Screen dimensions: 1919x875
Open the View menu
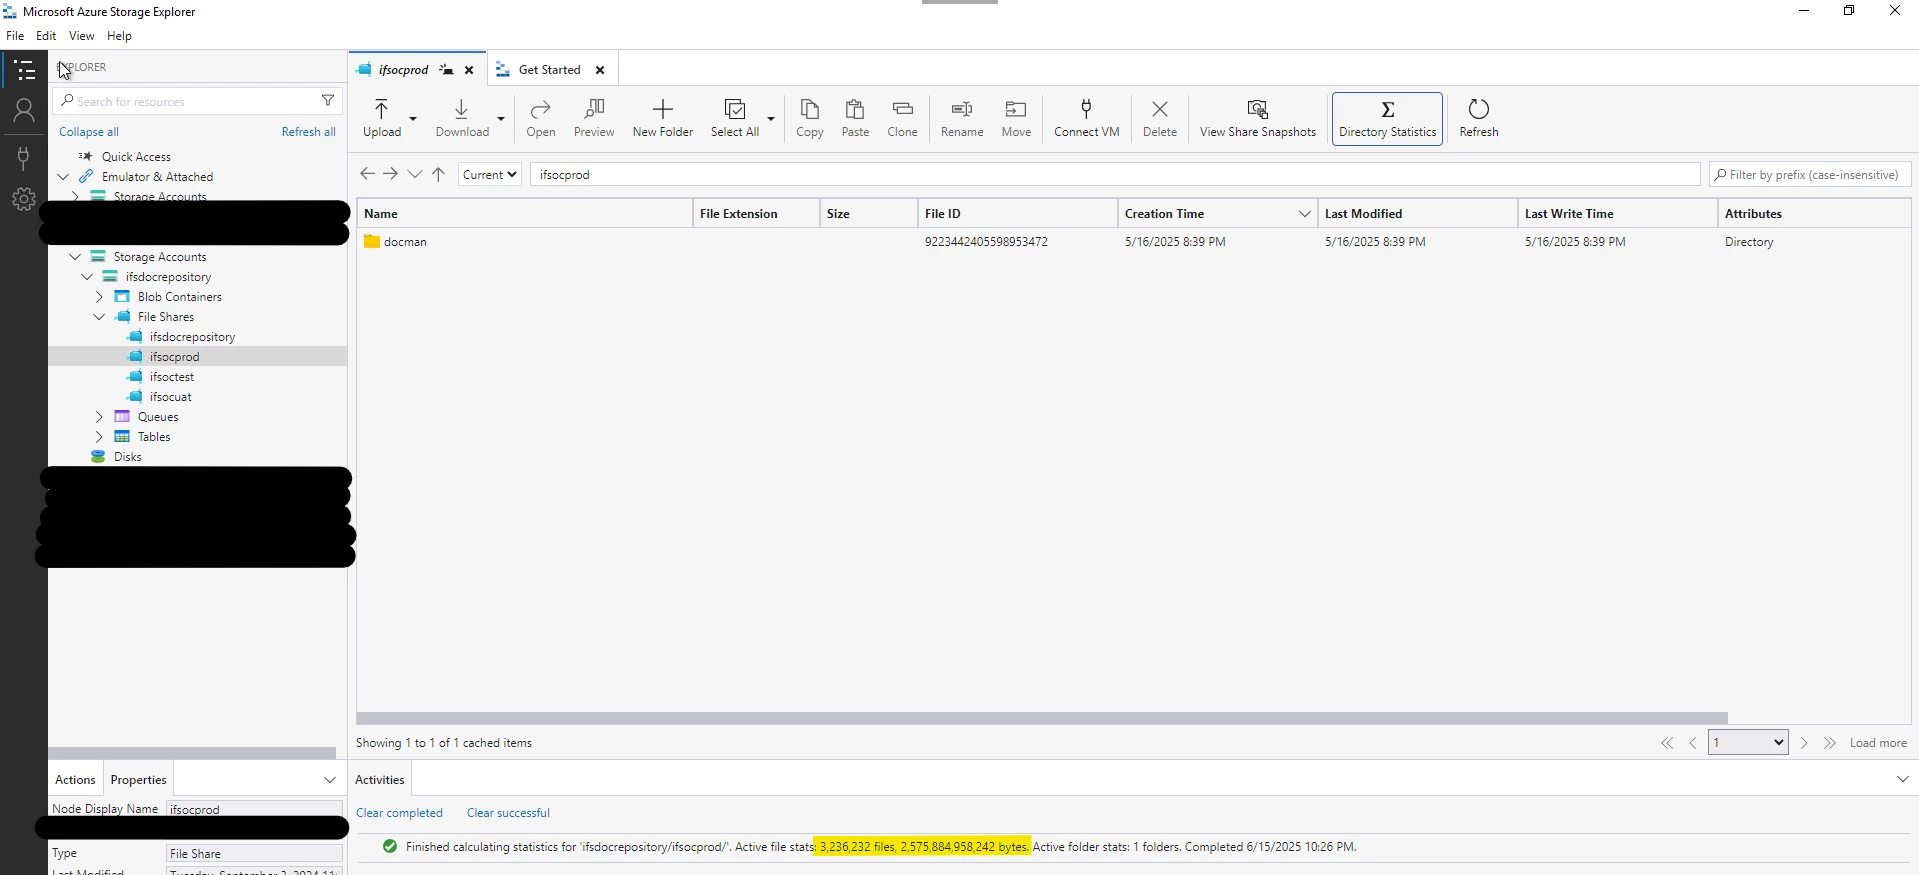tap(82, 36)
